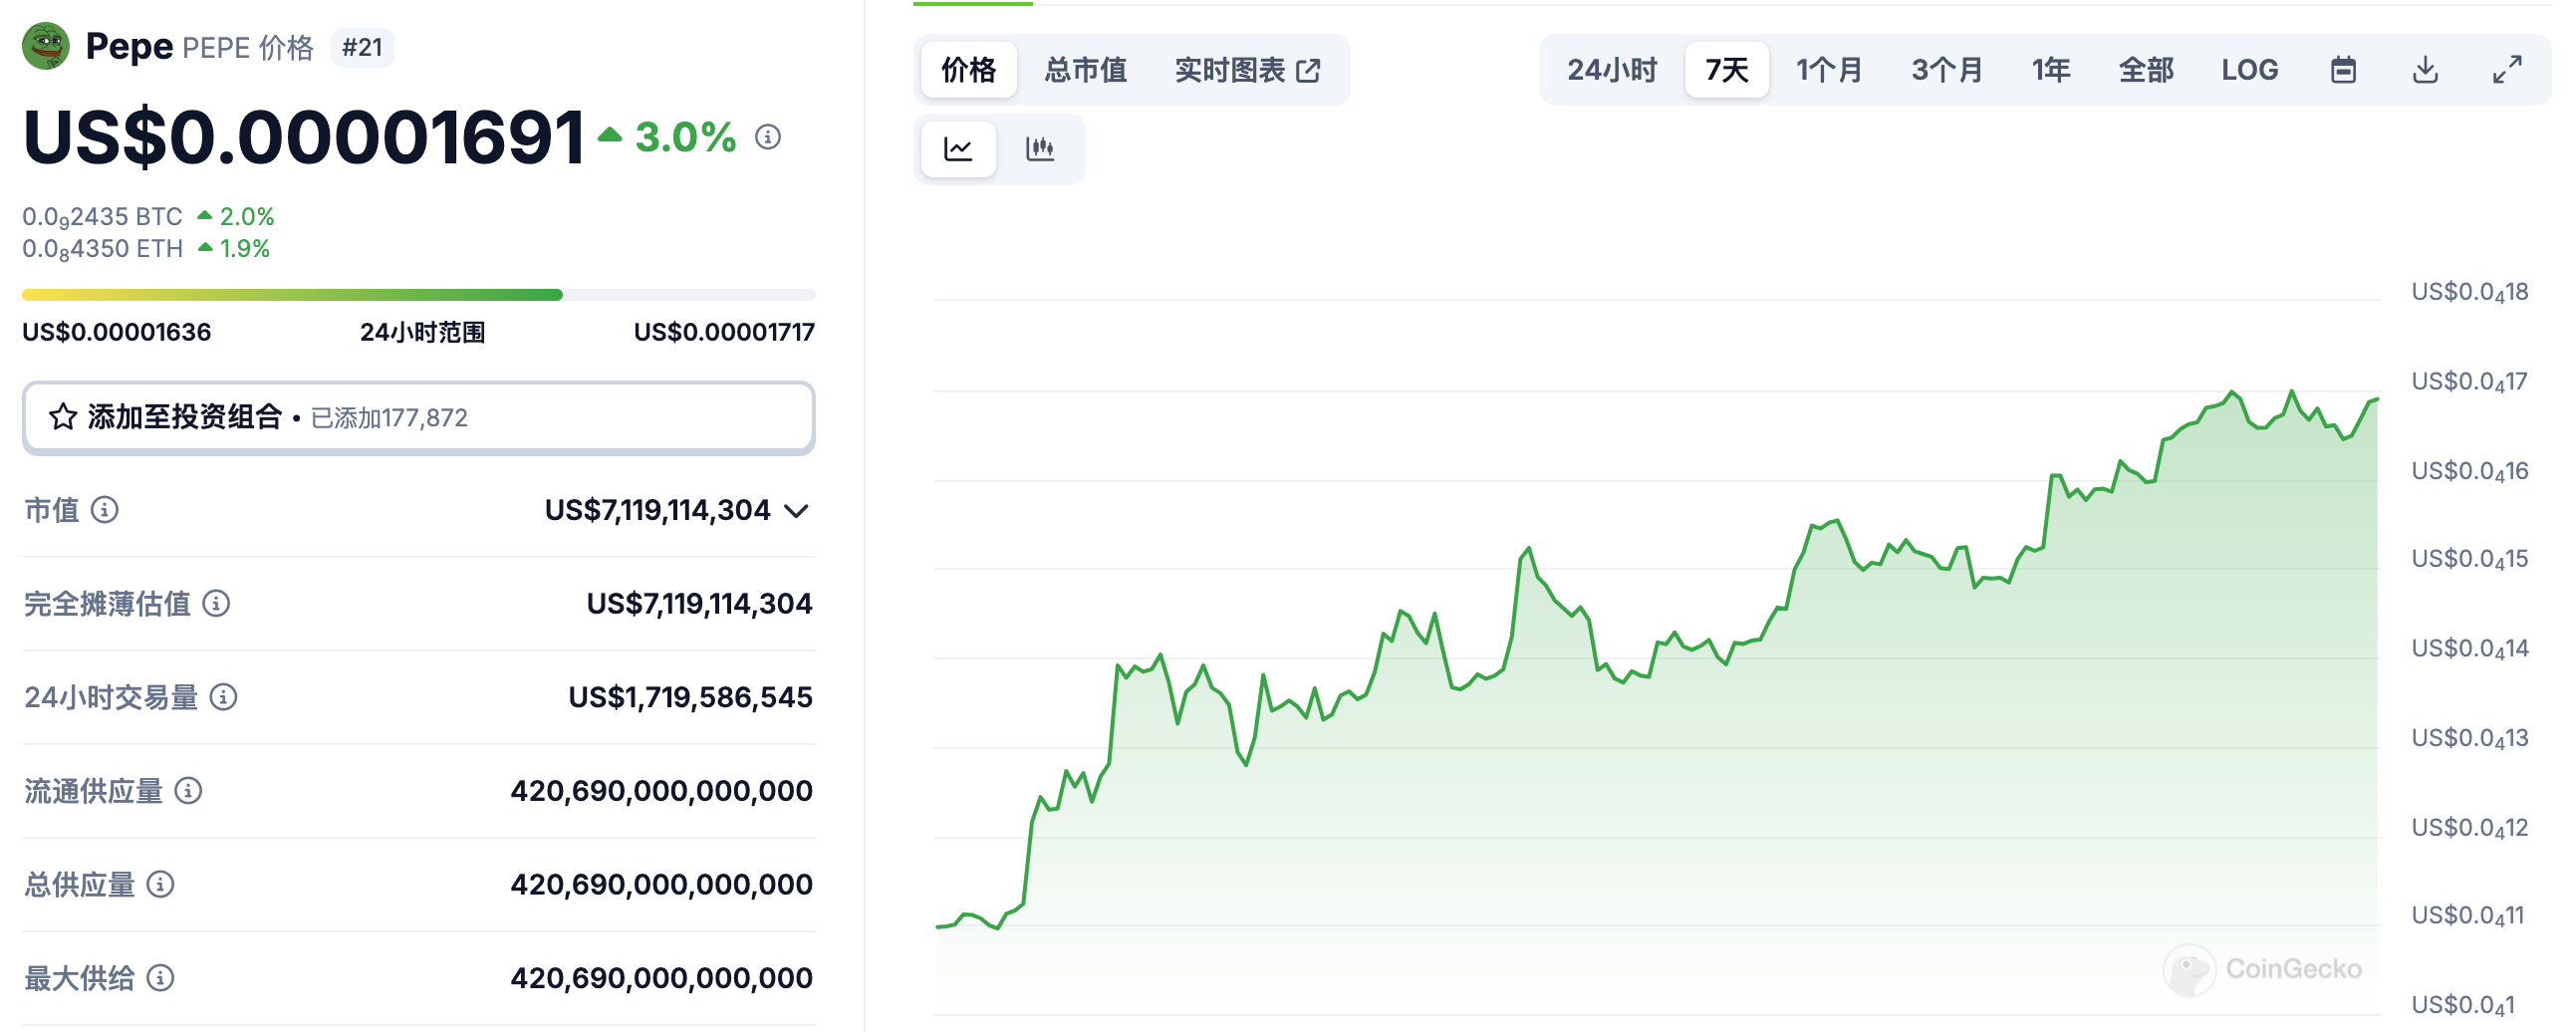Click the 24h low US$0.00001636

(x=117, y=332)
